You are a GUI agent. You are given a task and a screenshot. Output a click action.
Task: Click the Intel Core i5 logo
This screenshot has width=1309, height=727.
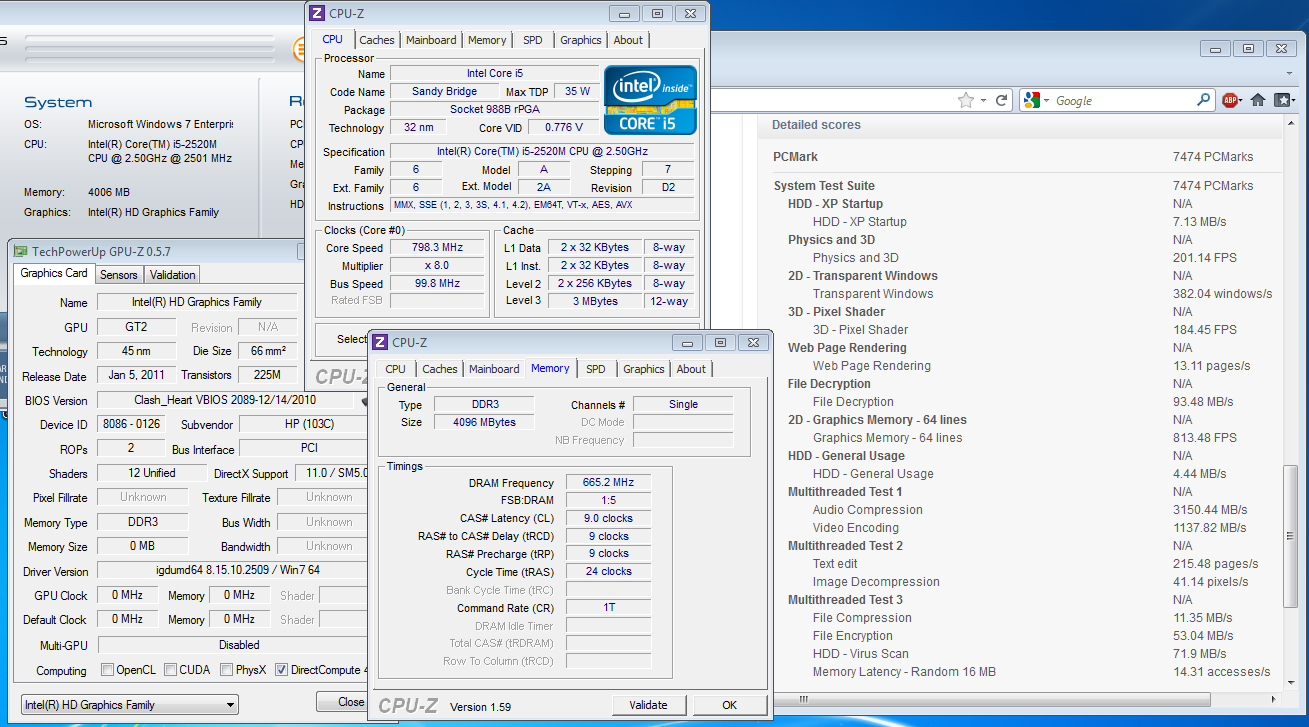coord(648,100)
